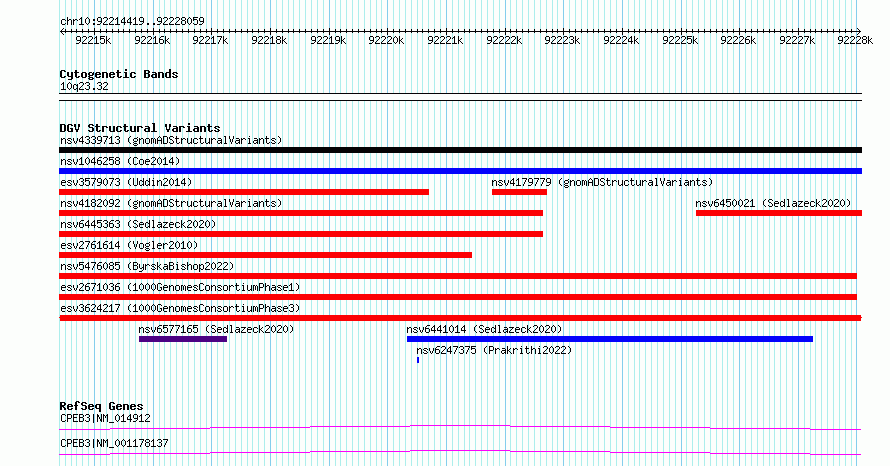Screen dimensions: 890x466
Task: Click the 92225k ruler tick label
Action: point(680,40)
